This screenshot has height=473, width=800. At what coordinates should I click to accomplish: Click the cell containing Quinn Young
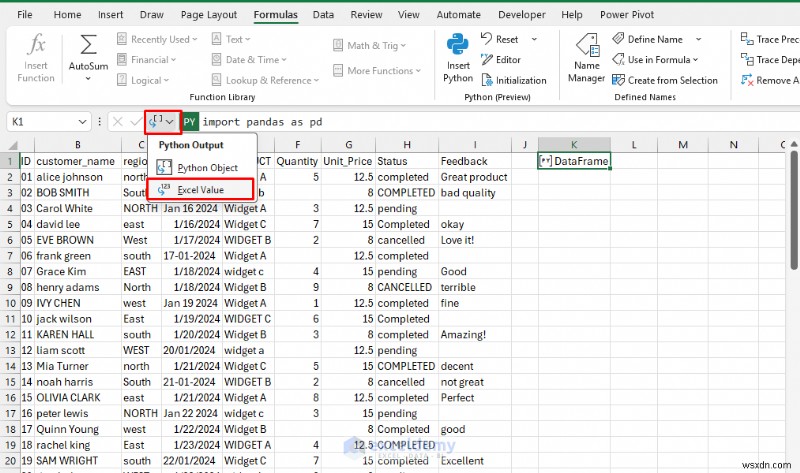coord(78,429)
